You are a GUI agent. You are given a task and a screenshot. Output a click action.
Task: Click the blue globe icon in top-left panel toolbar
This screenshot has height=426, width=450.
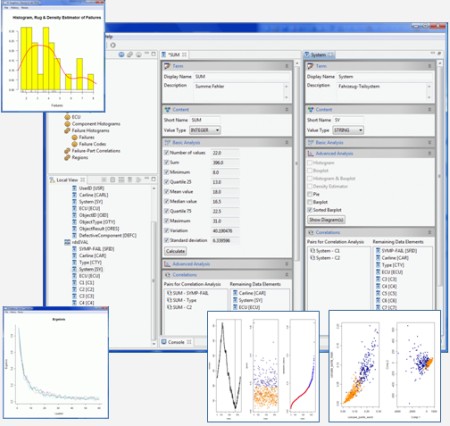tap(121, 54)
